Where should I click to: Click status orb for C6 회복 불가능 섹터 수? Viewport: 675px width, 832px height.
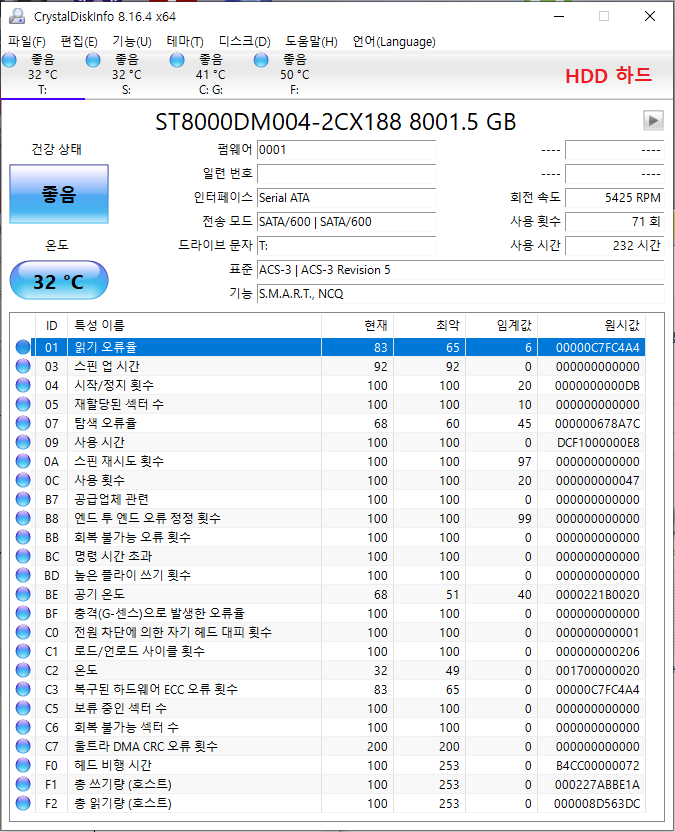tap(23, 727)
